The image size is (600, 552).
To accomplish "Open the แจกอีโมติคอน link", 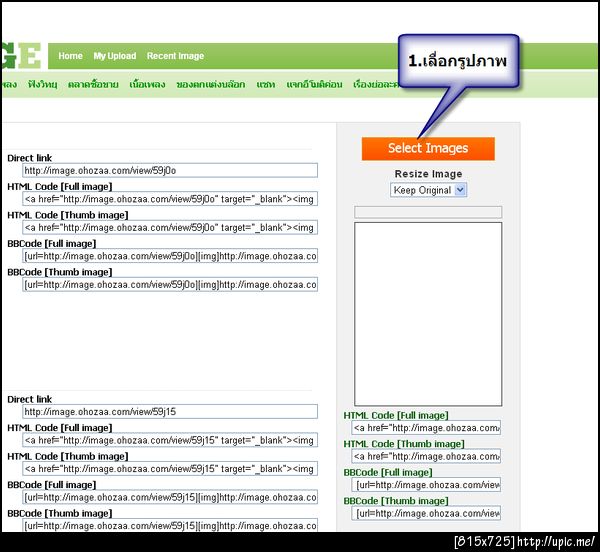I will point(314,84).
